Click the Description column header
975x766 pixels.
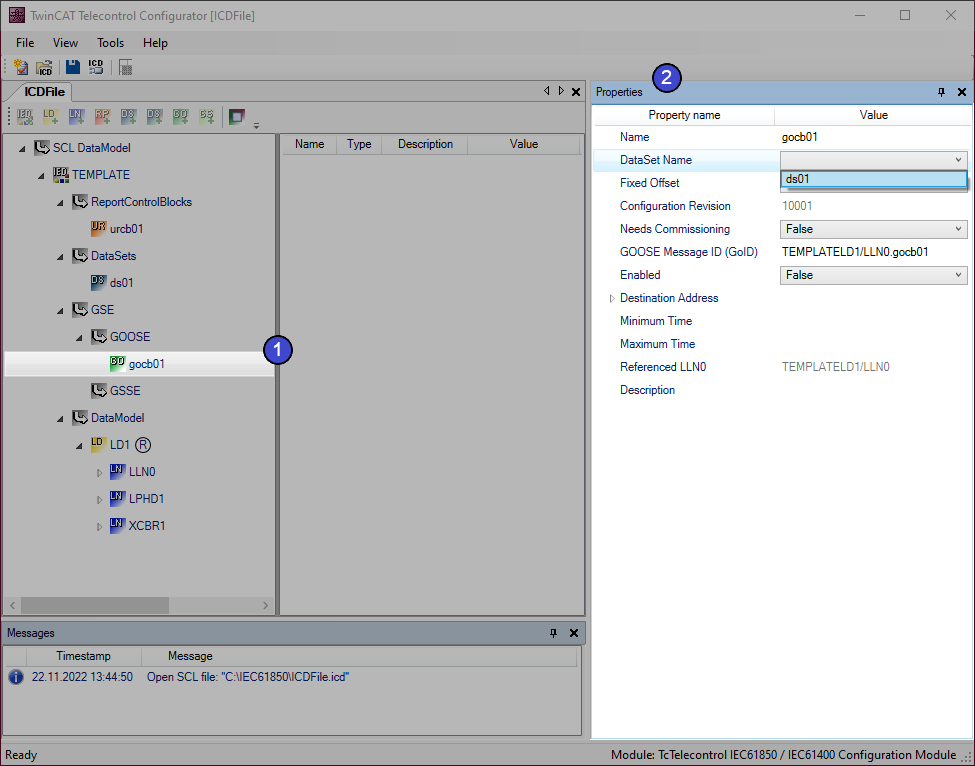click(x=425, y=144)
